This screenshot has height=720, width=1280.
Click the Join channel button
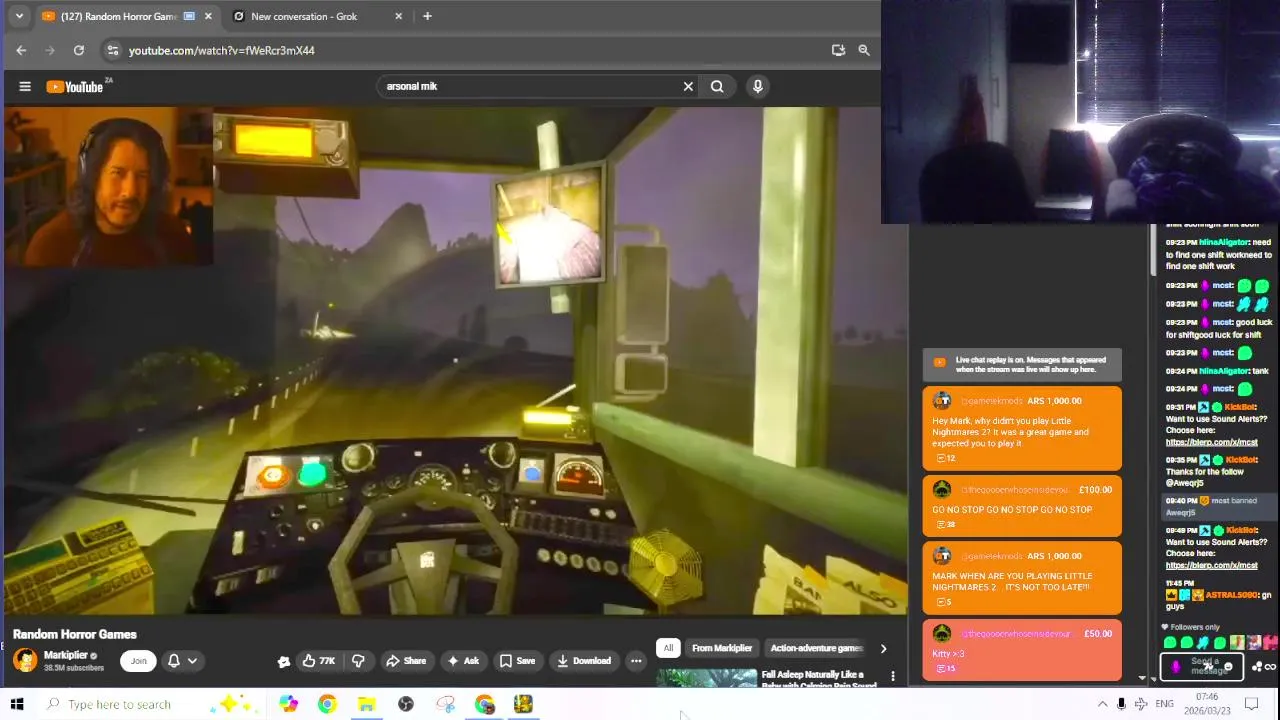pyautogui.click(x=139, y=661)
